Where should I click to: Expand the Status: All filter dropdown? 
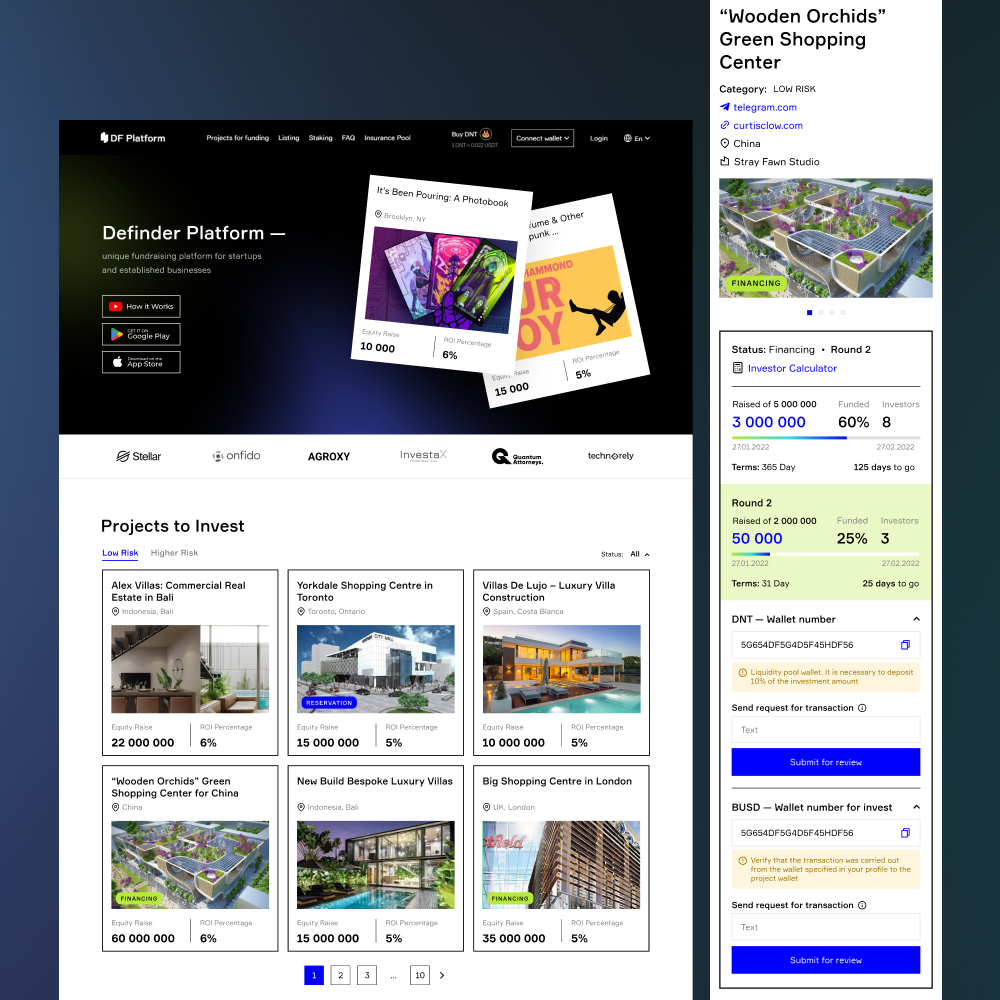click(x=640, y=554)
